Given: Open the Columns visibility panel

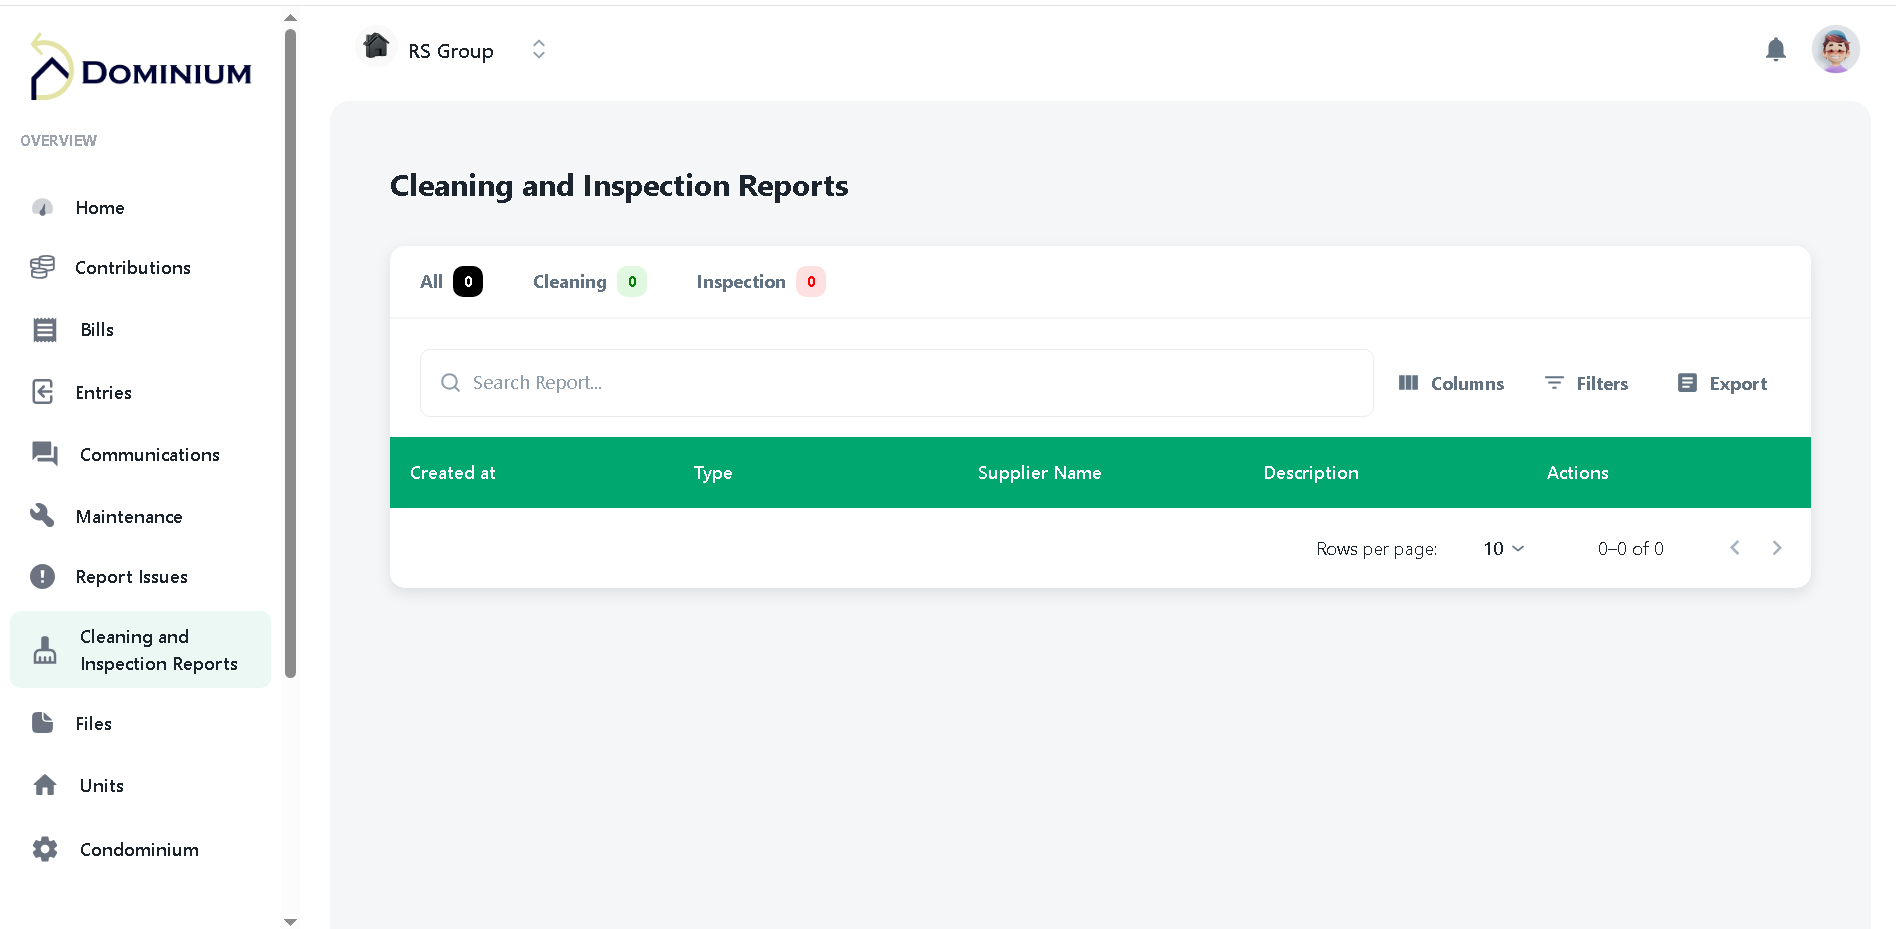Looking at the screenshot, I should coord(1452,383).
